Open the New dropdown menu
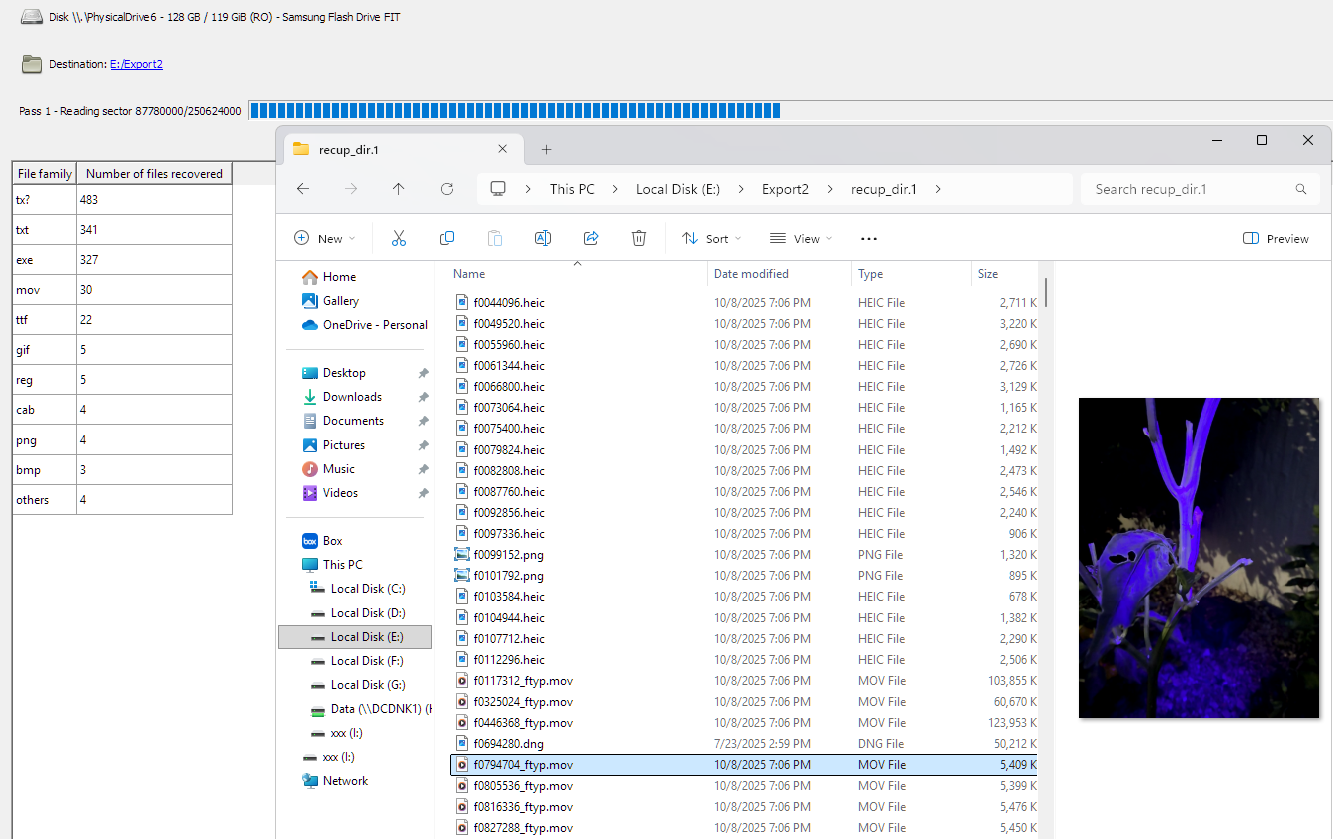 click(324, 239)
